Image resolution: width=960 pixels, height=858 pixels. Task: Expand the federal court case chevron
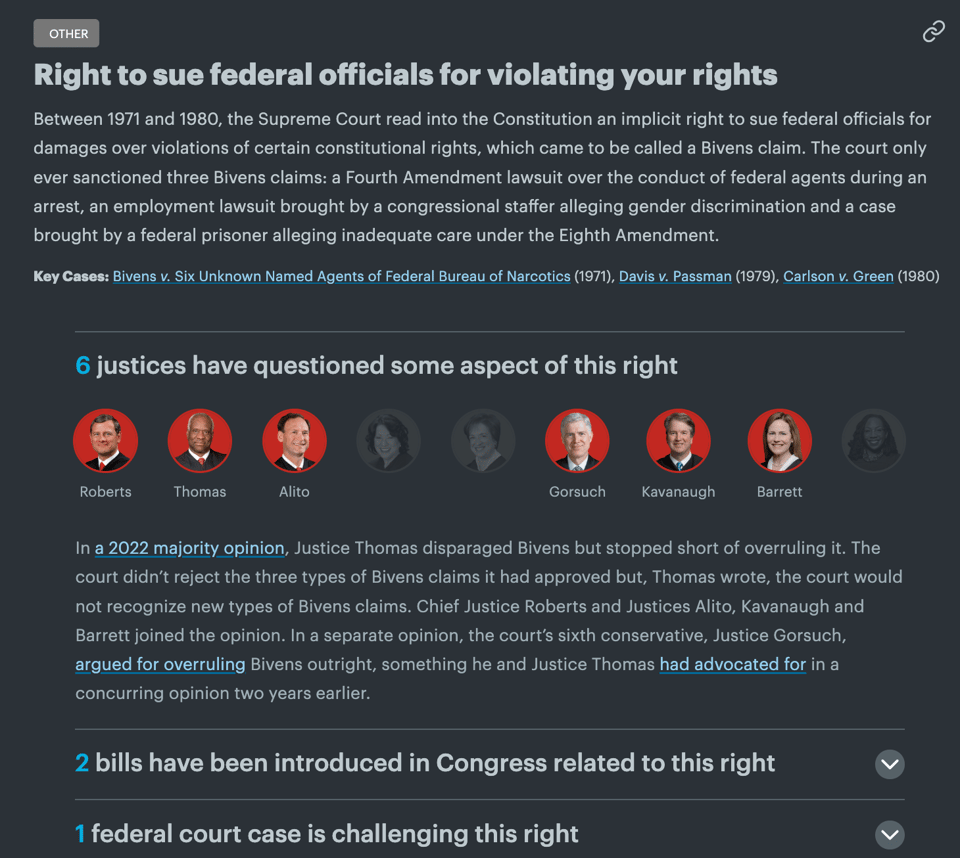[889, 834]
